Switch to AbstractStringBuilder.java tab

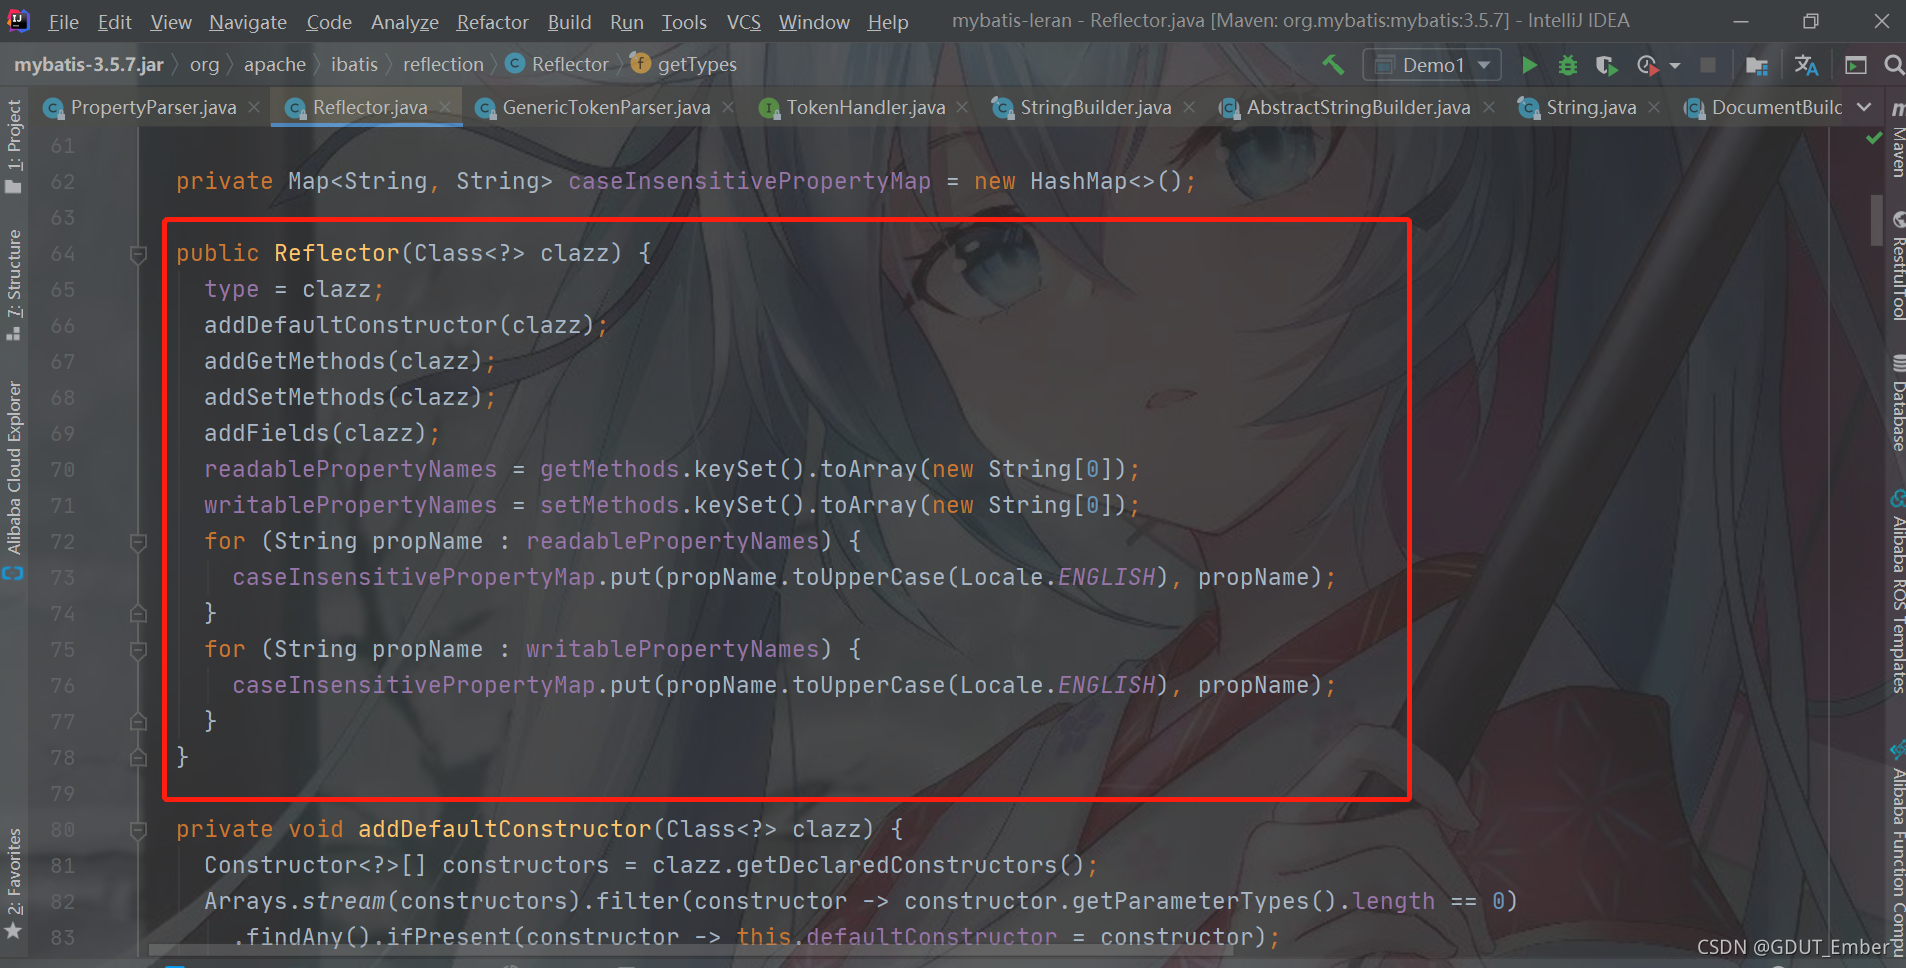point(1358,107)
